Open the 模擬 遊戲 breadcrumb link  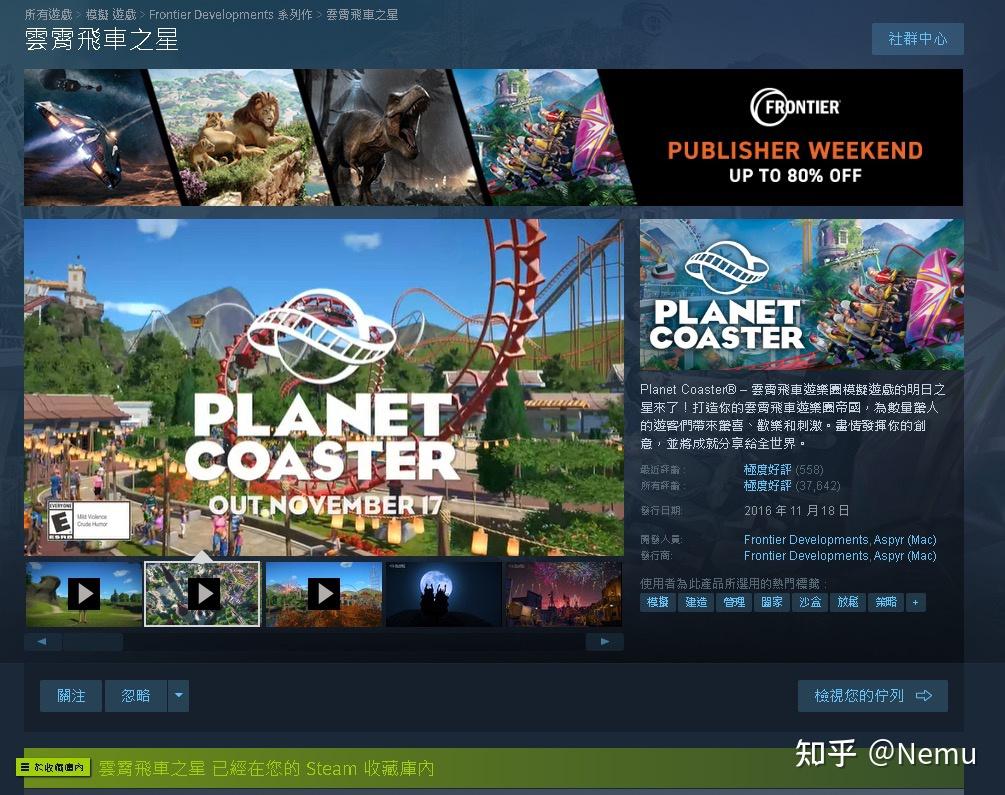111,14
